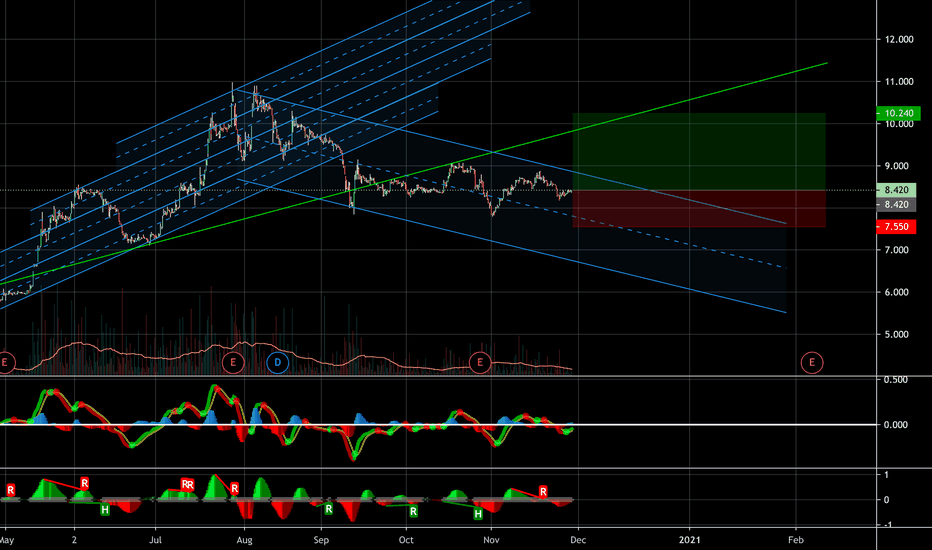The width and height of the screenshot is (932, 550).
Task: Click the 5.000 price axis label
Action: (x=896, y=334)
